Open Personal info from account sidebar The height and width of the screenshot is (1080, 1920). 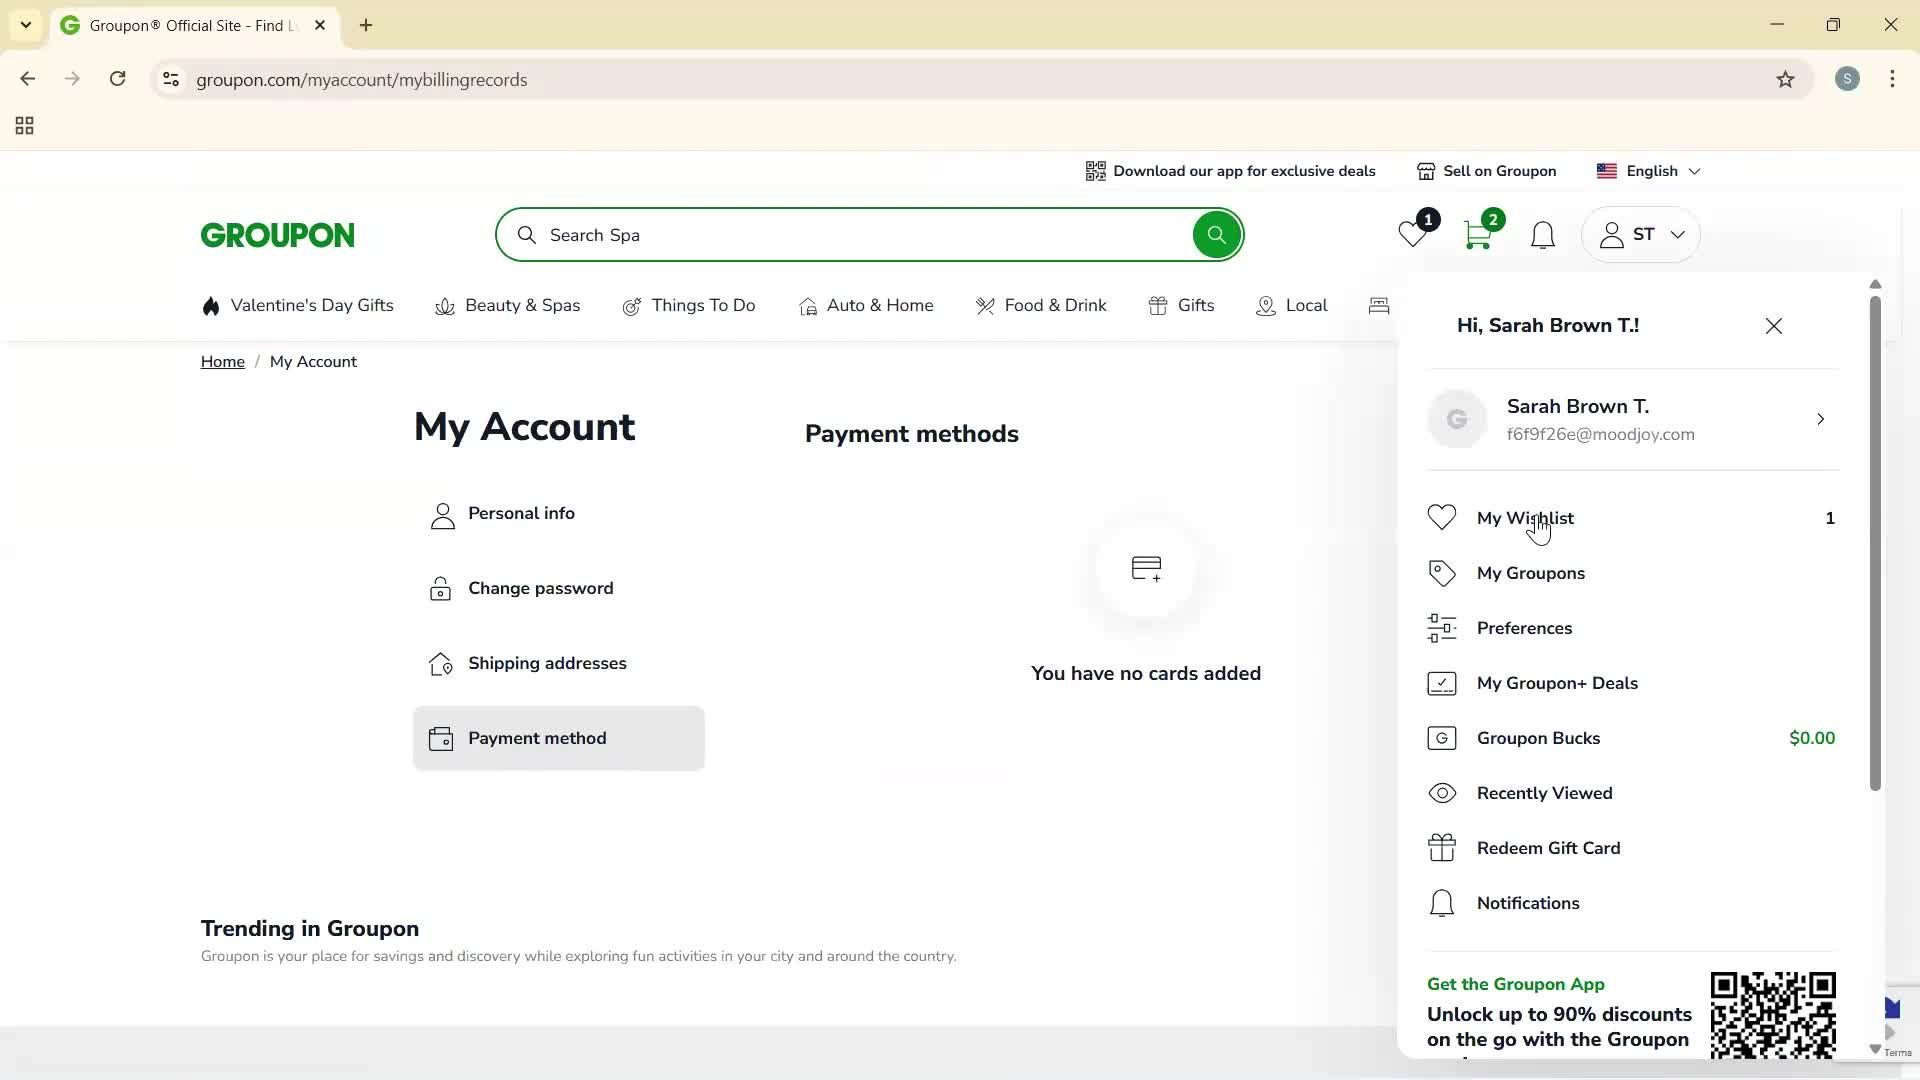click(521, 513)
